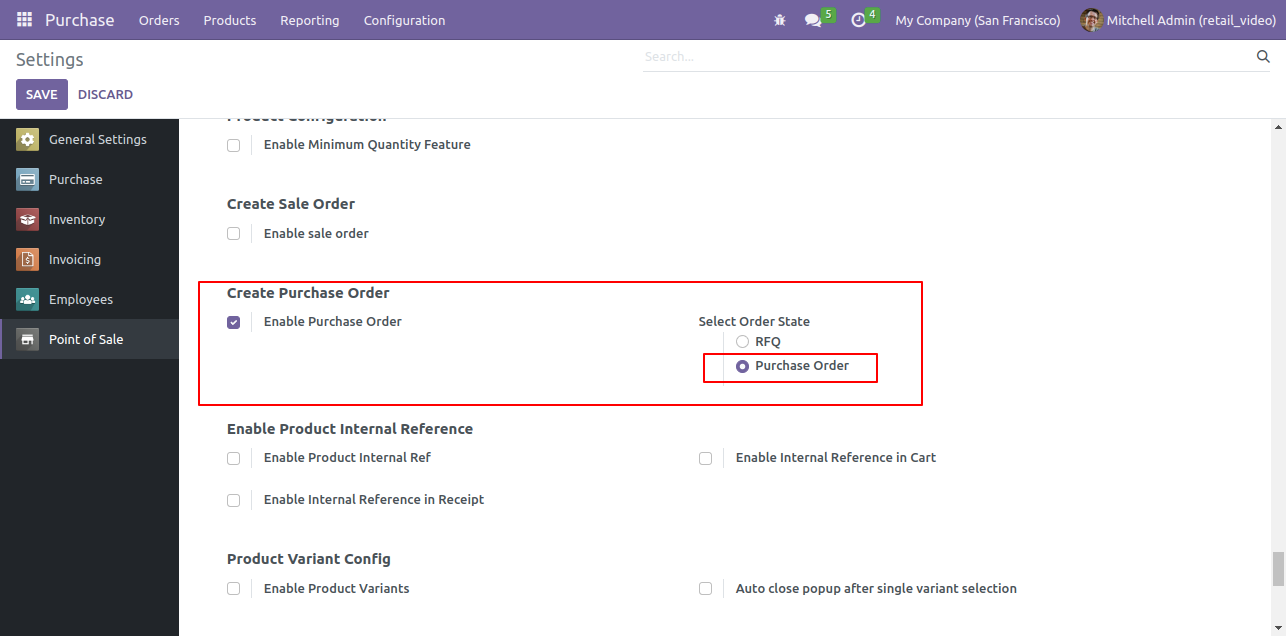Click the Employees people icon
Viewport: 1286px width, 636px height.
click(27, 300)
